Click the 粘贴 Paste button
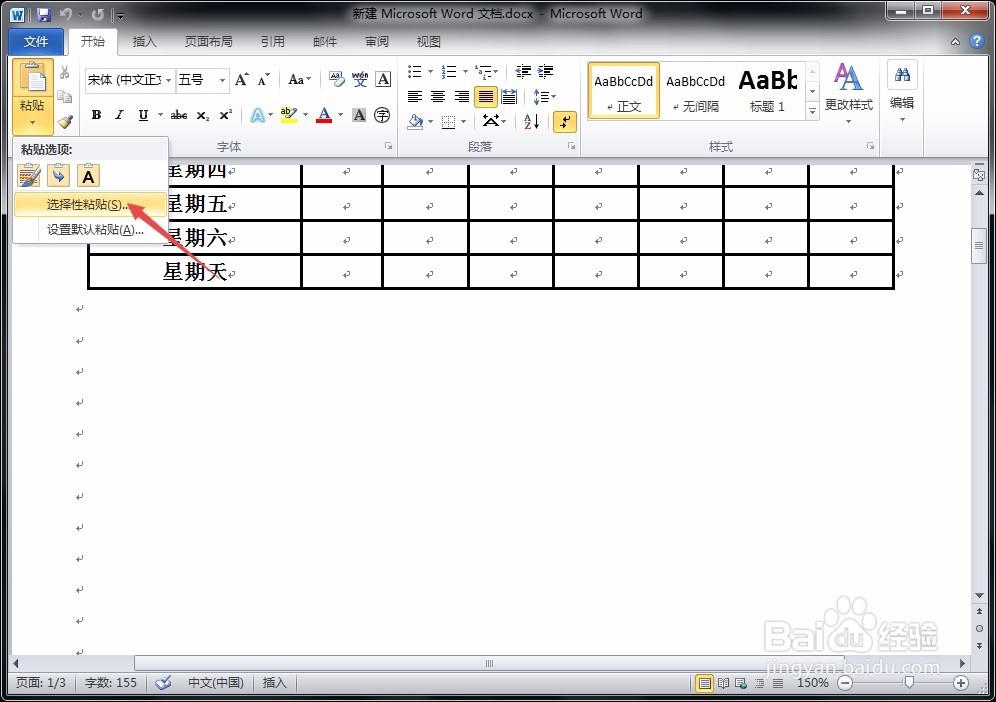The image size is (996, 702). pos(32,97)
